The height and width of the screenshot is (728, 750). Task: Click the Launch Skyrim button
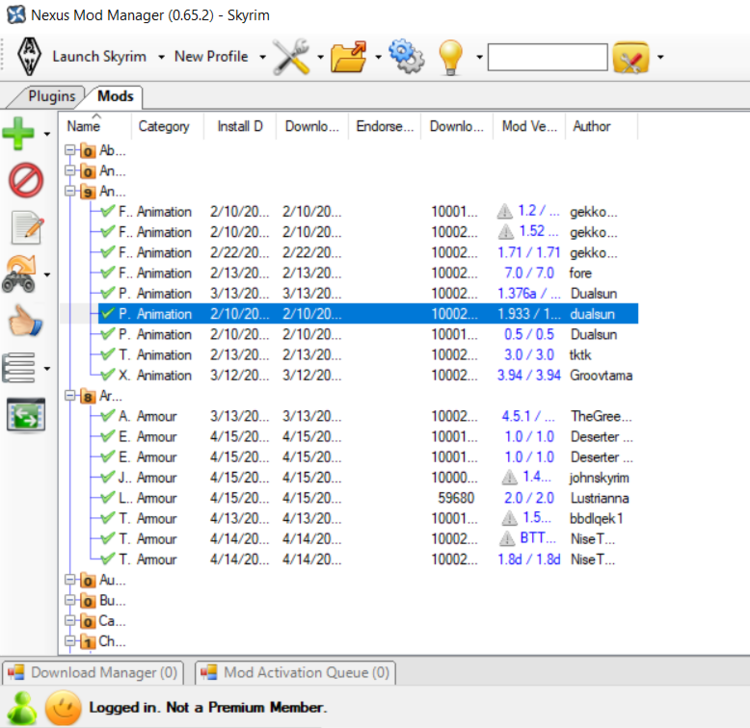(99, 56)
